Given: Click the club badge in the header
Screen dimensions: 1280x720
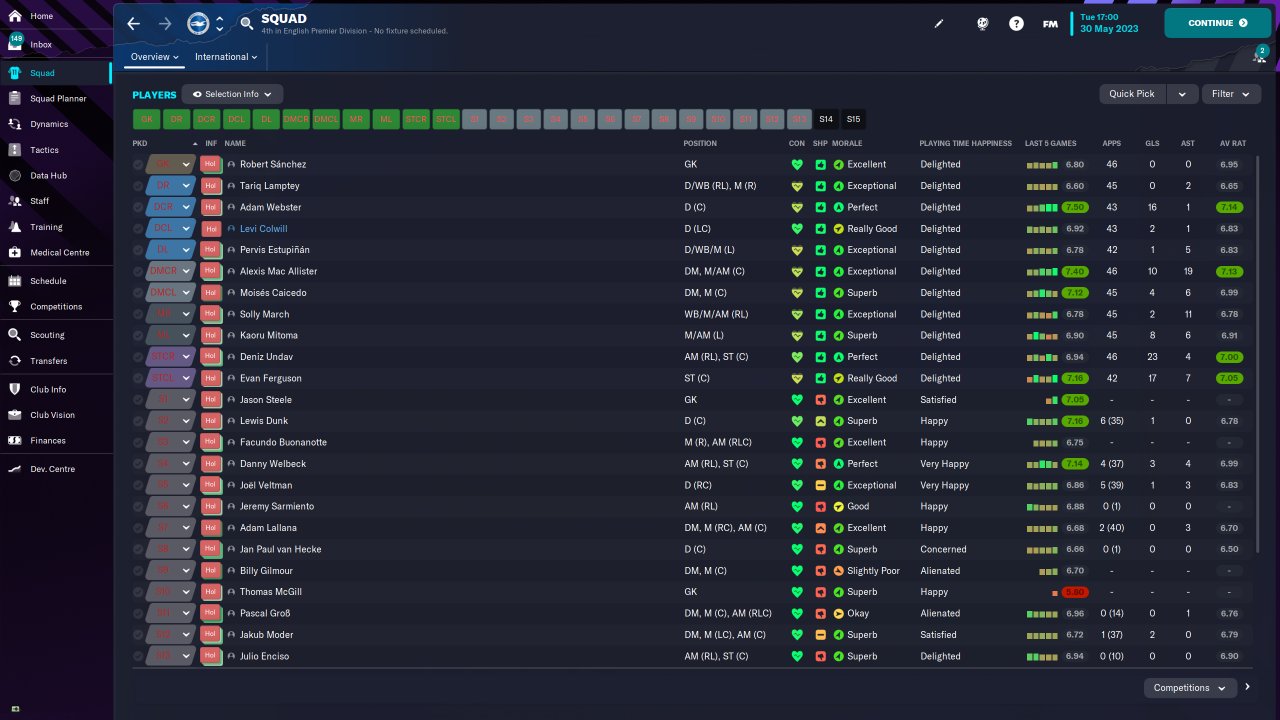Looking at the screenshot, I should click(197, 23).
